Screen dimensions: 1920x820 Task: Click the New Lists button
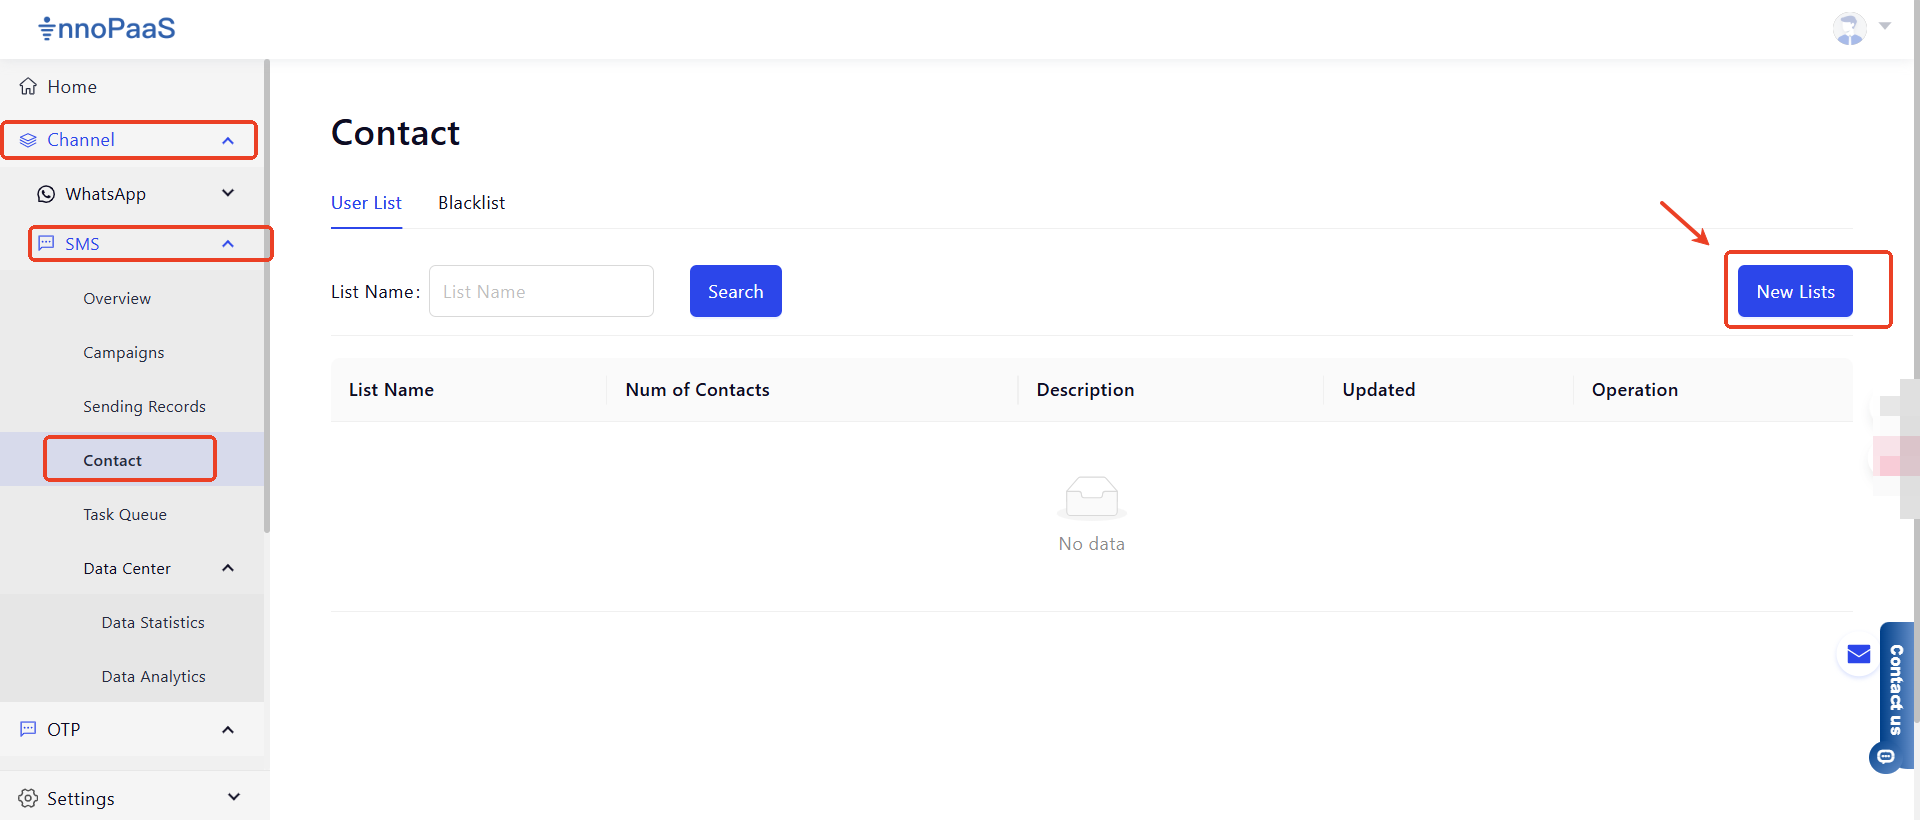coord(1794,291)
